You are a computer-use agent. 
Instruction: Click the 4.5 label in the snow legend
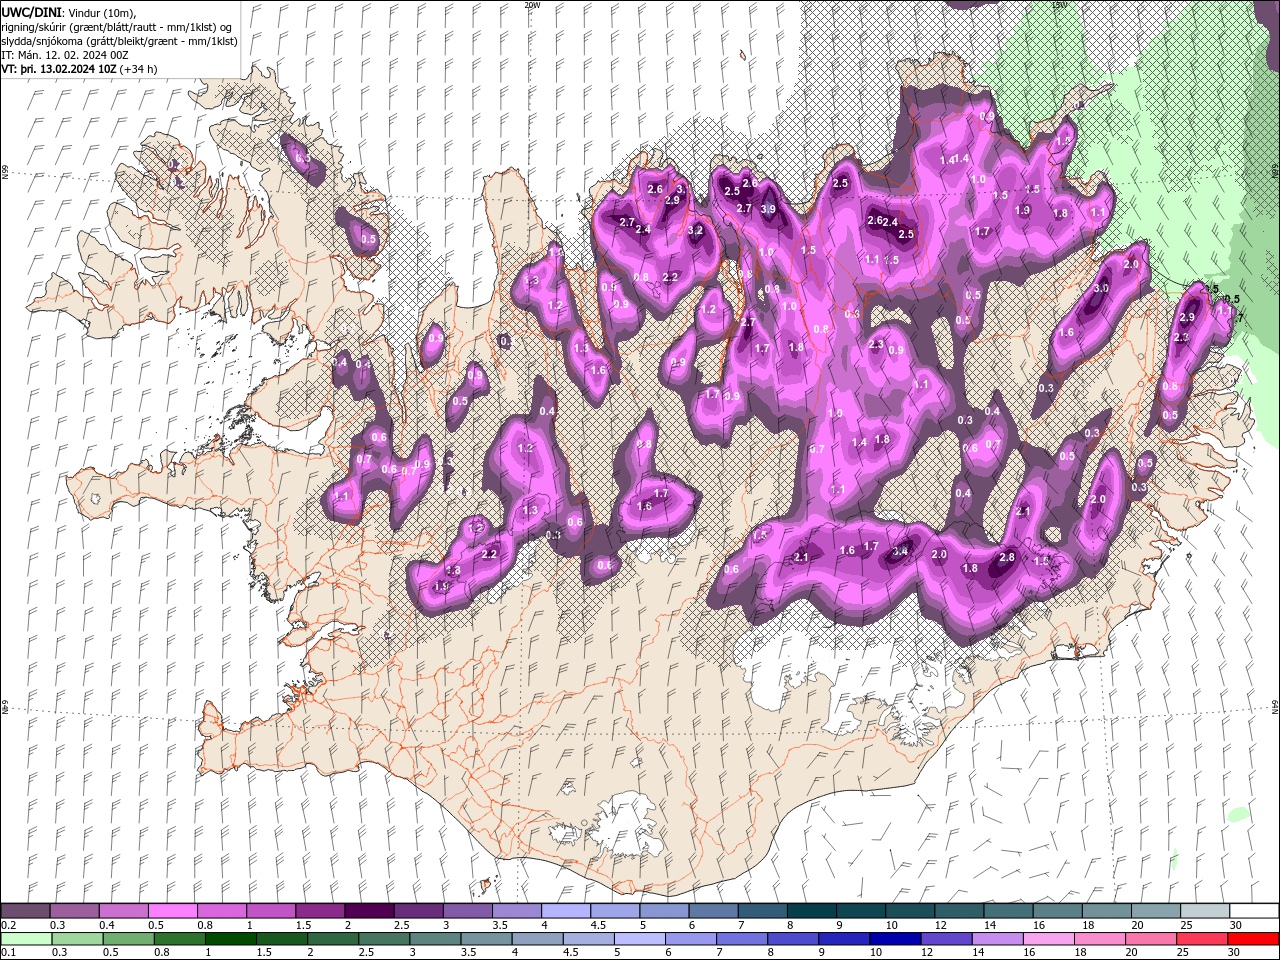[x=599, y=925]
